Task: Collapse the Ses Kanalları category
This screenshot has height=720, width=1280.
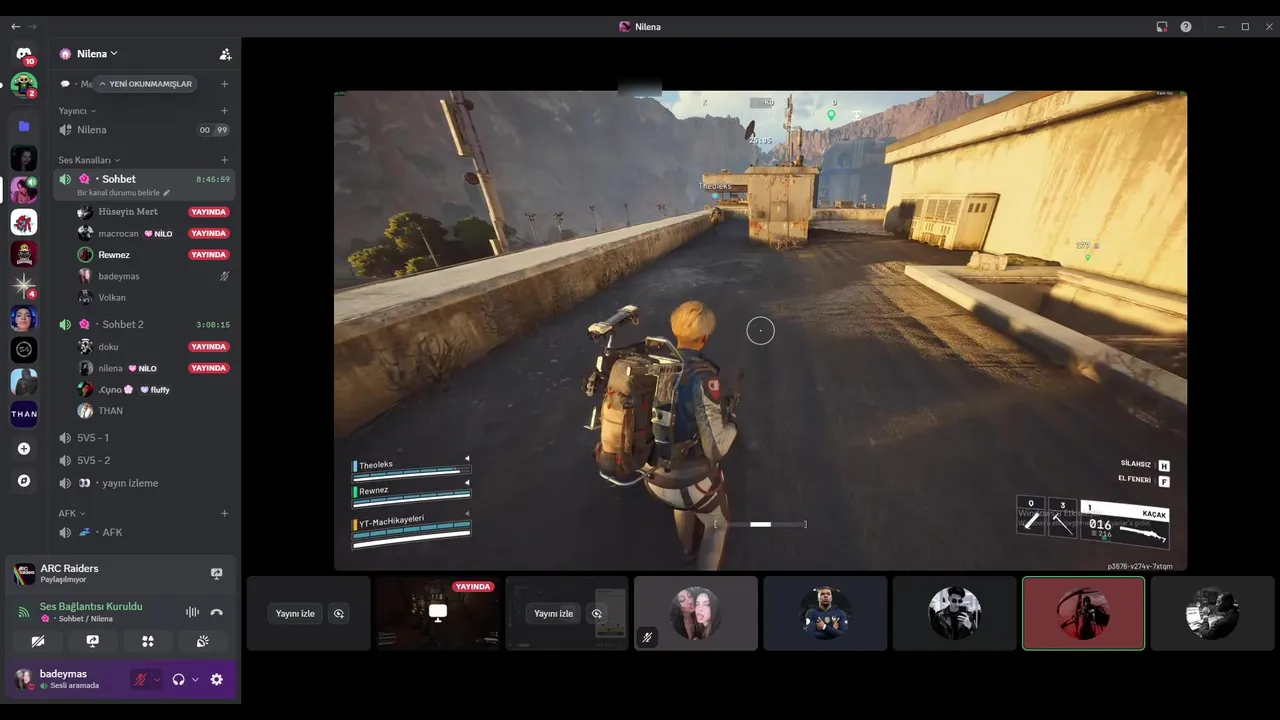Action: (89, 160)
